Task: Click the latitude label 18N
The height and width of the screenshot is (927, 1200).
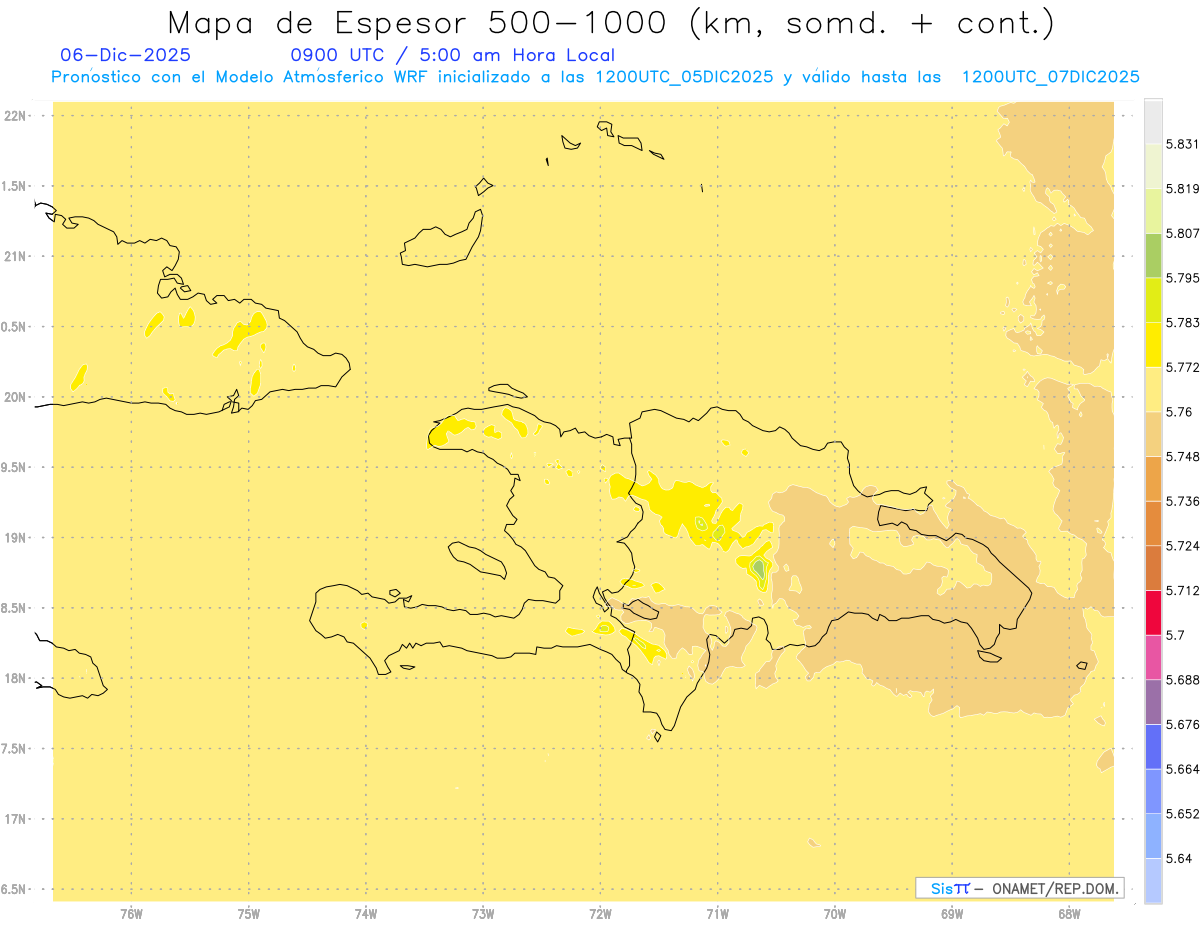Action: (x=15, y=678)
